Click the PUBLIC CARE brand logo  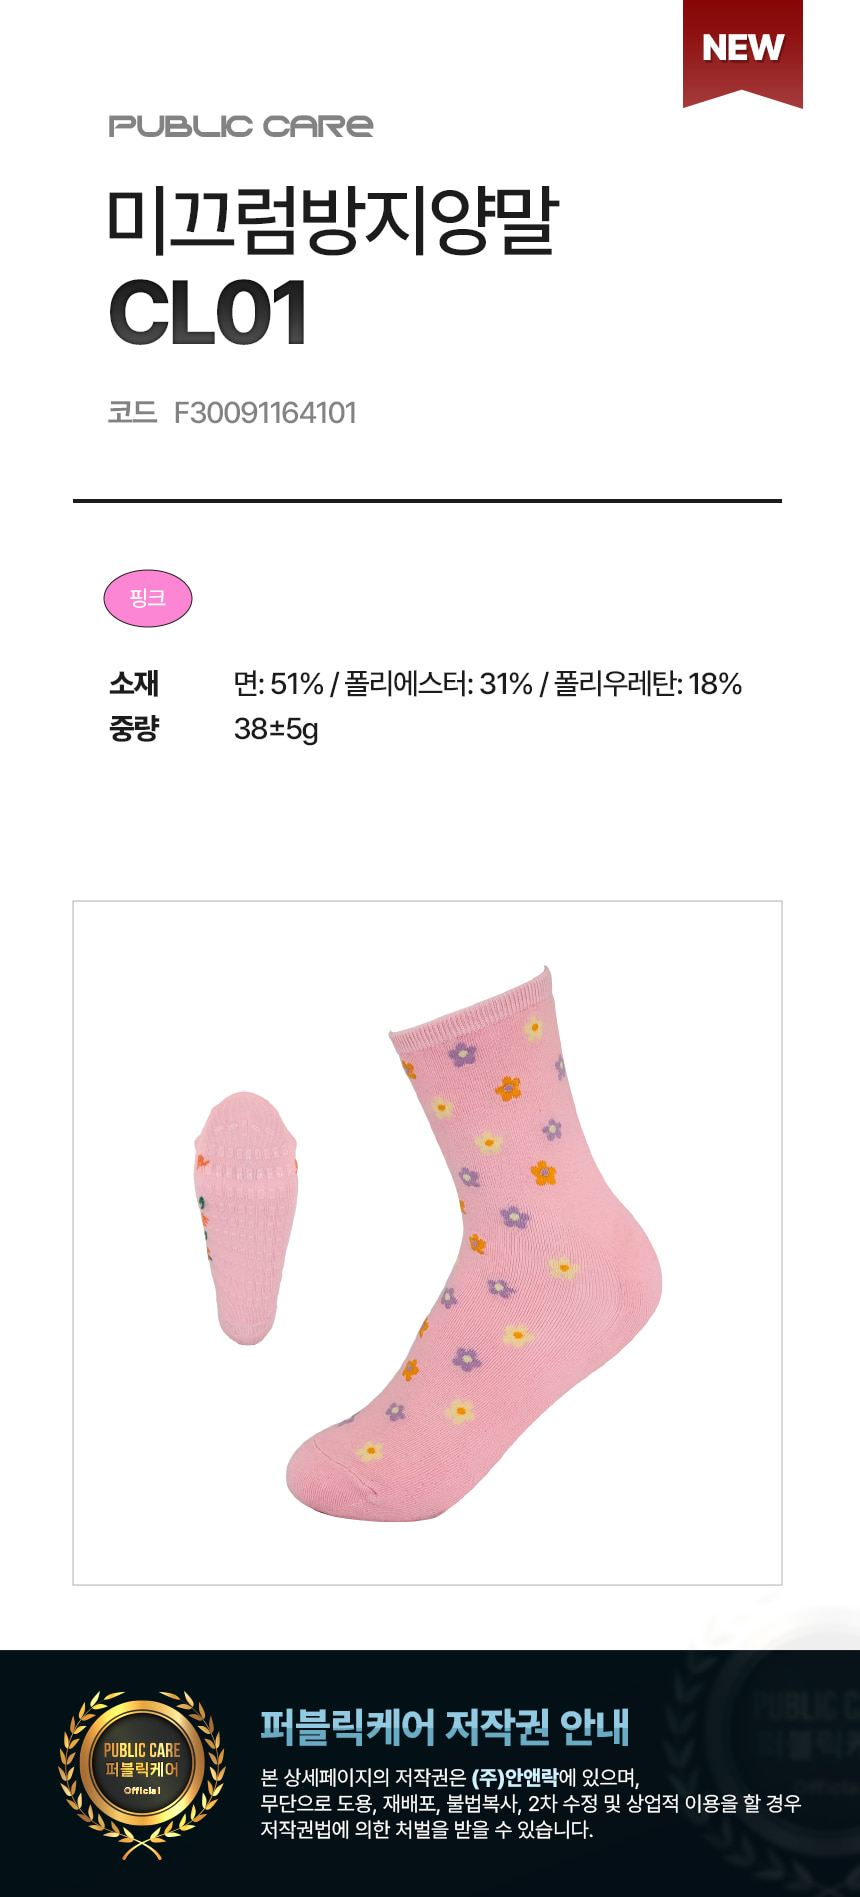point(241,126)
